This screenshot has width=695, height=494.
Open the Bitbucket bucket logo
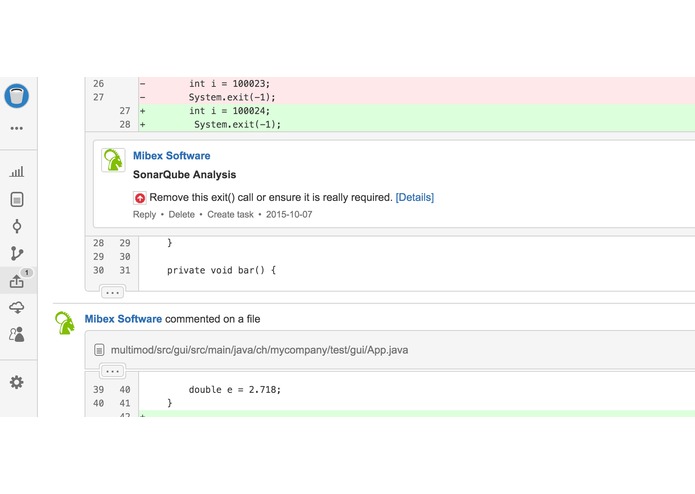pos(17,96)
